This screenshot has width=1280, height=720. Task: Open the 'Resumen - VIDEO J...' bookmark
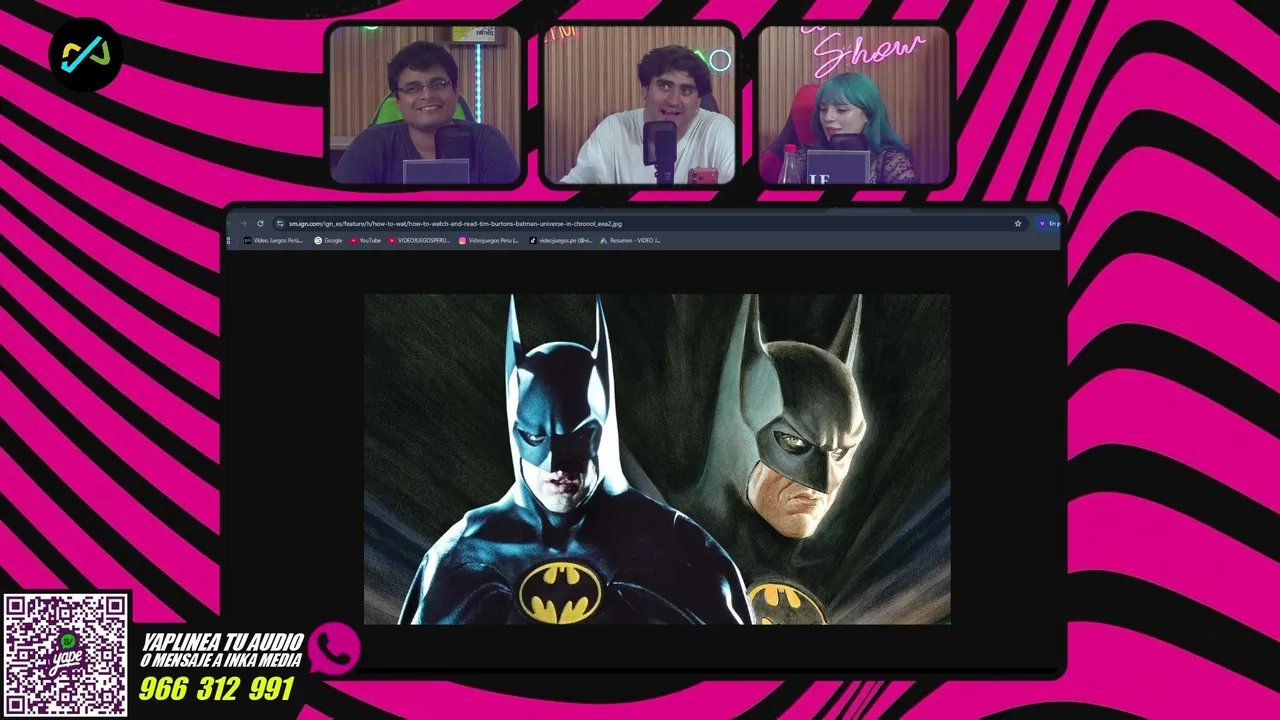[x=630, y=240]
